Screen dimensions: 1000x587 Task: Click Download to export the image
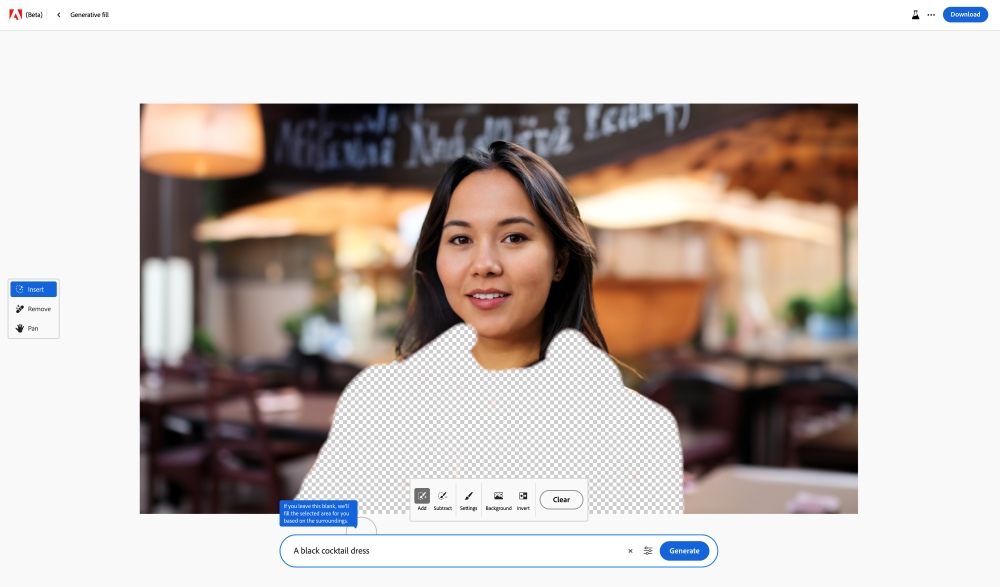tap(964, 14)
